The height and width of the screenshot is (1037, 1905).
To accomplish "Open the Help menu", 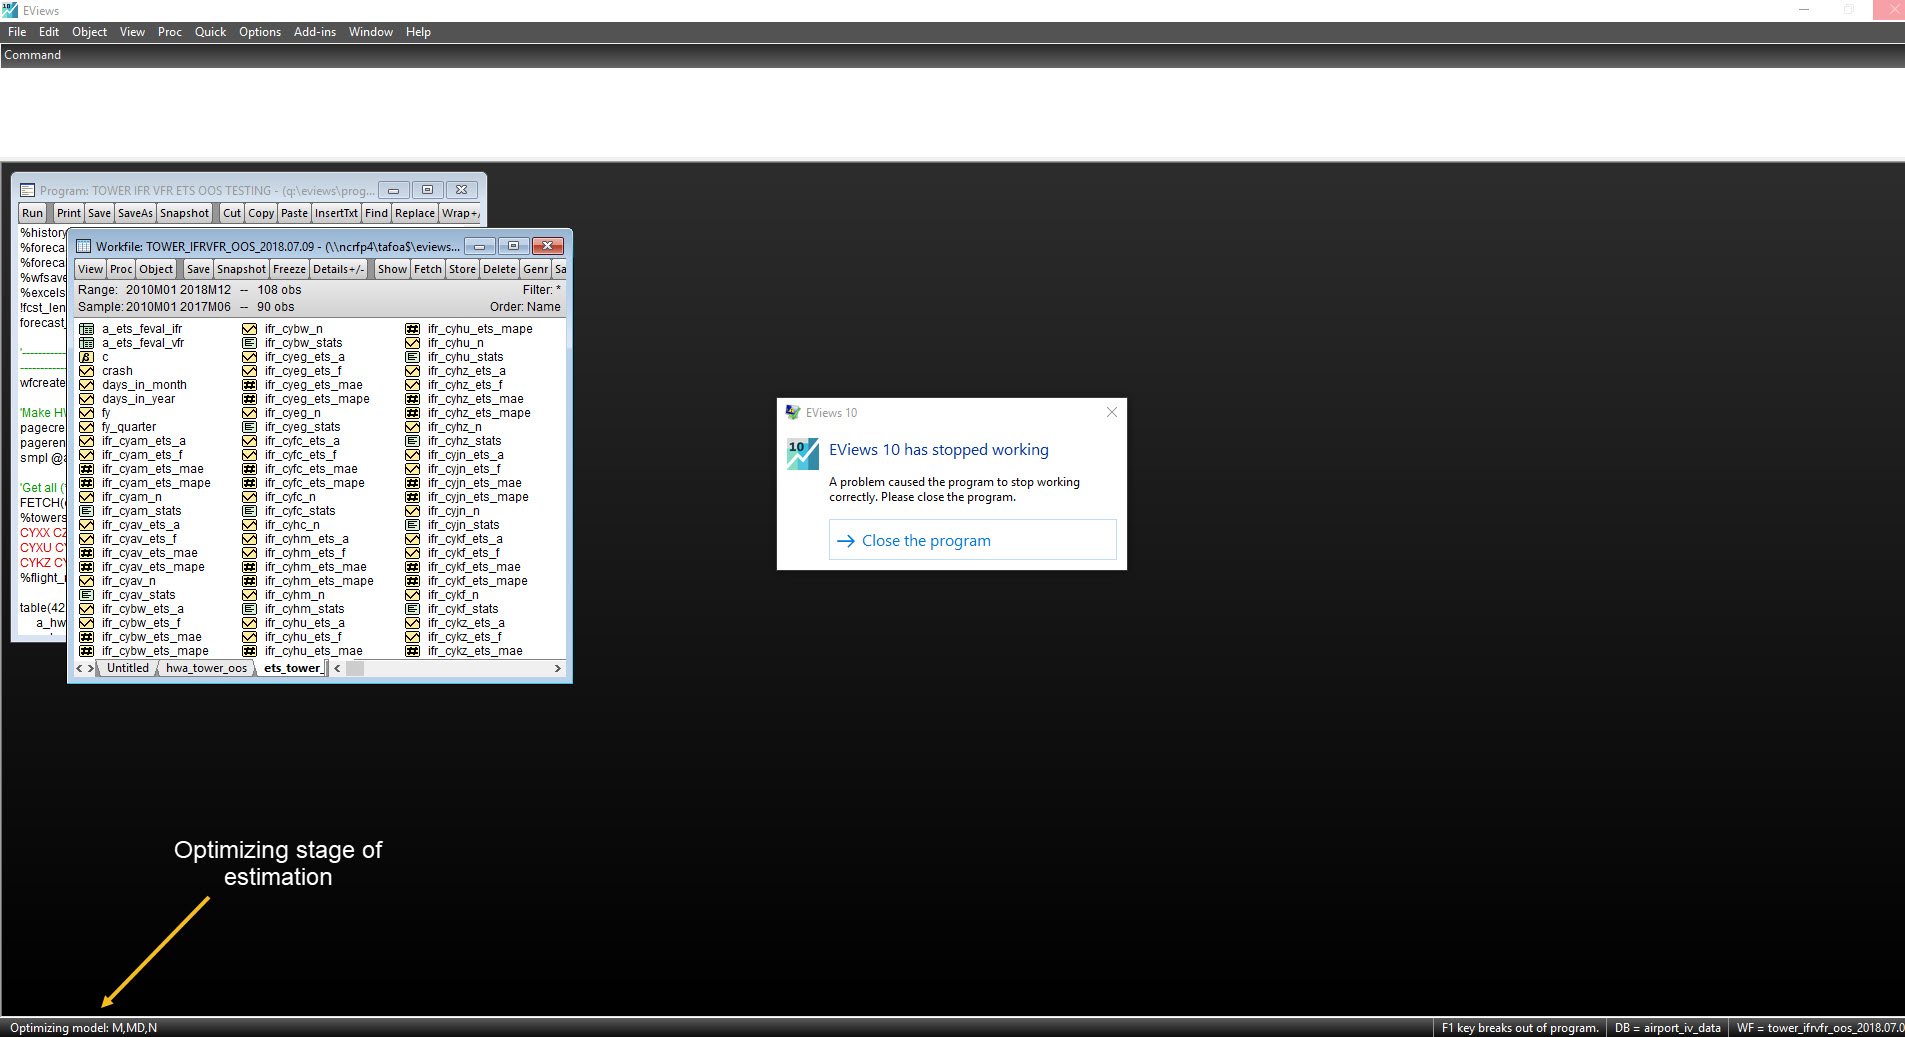I will (418, 32).
